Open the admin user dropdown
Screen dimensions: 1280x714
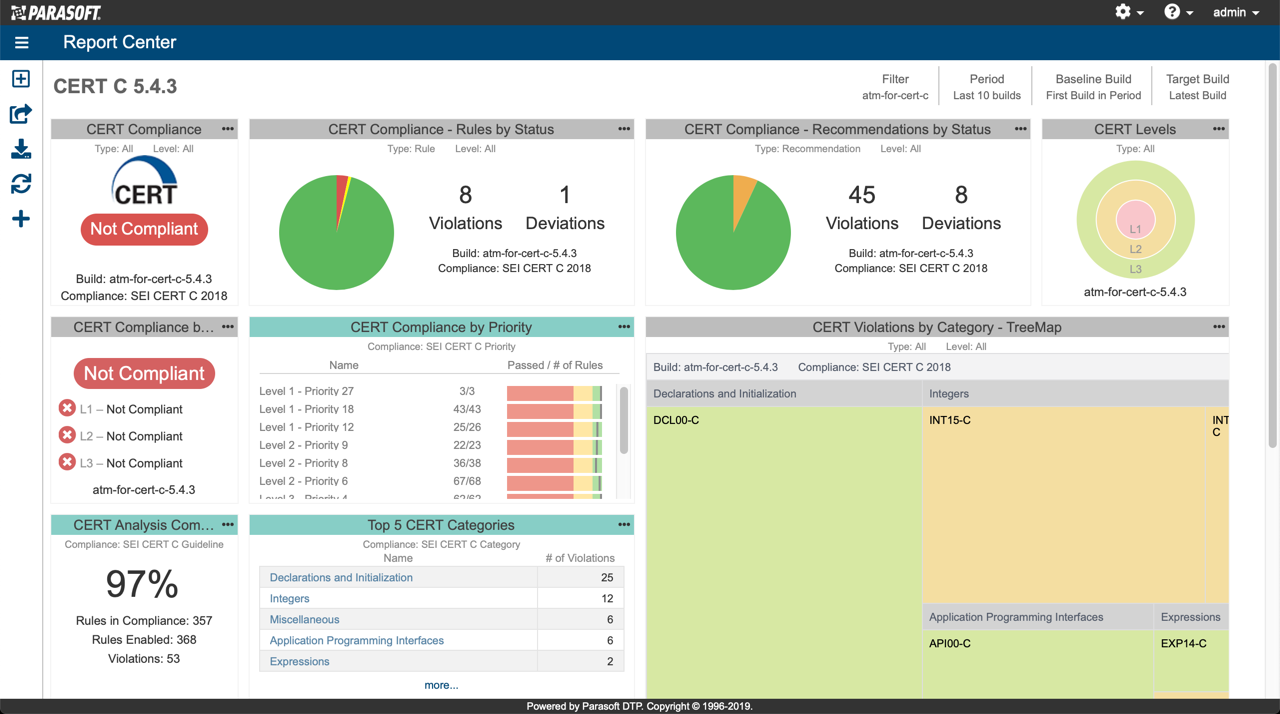click(x=1236, y=12)
